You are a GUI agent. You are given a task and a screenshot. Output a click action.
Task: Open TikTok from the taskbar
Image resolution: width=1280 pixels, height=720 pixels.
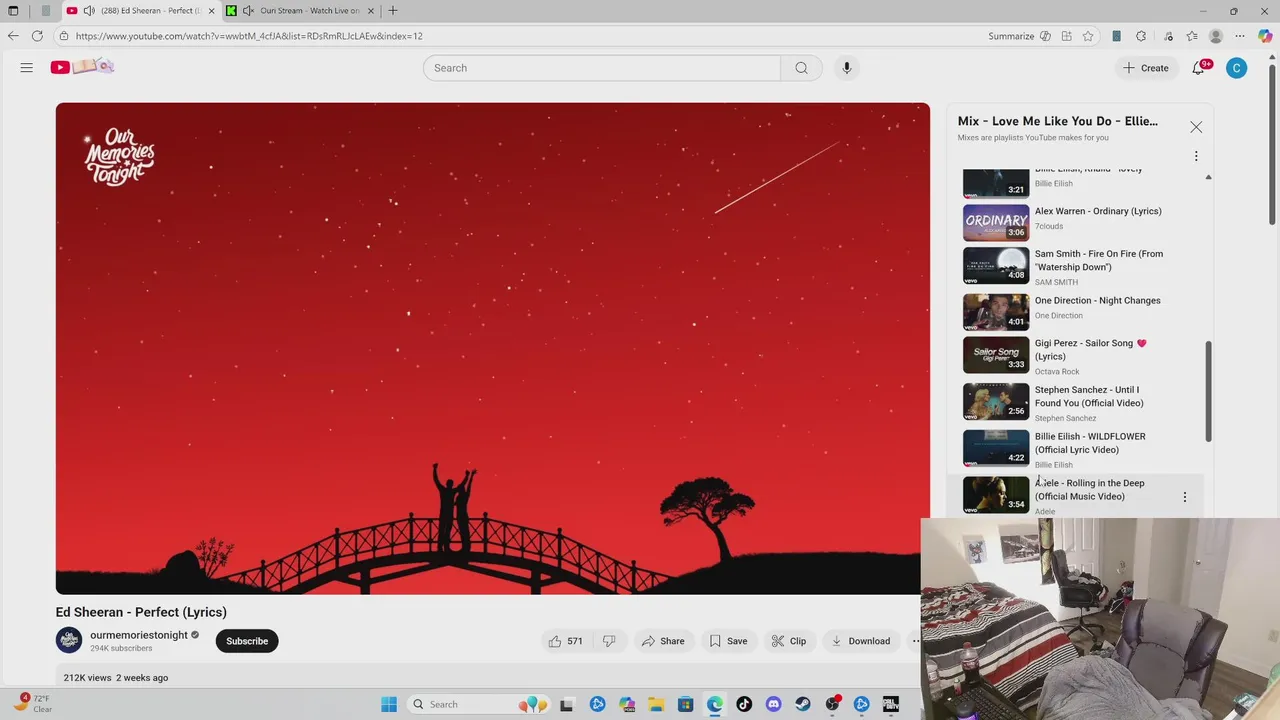(x=744, y=704)
